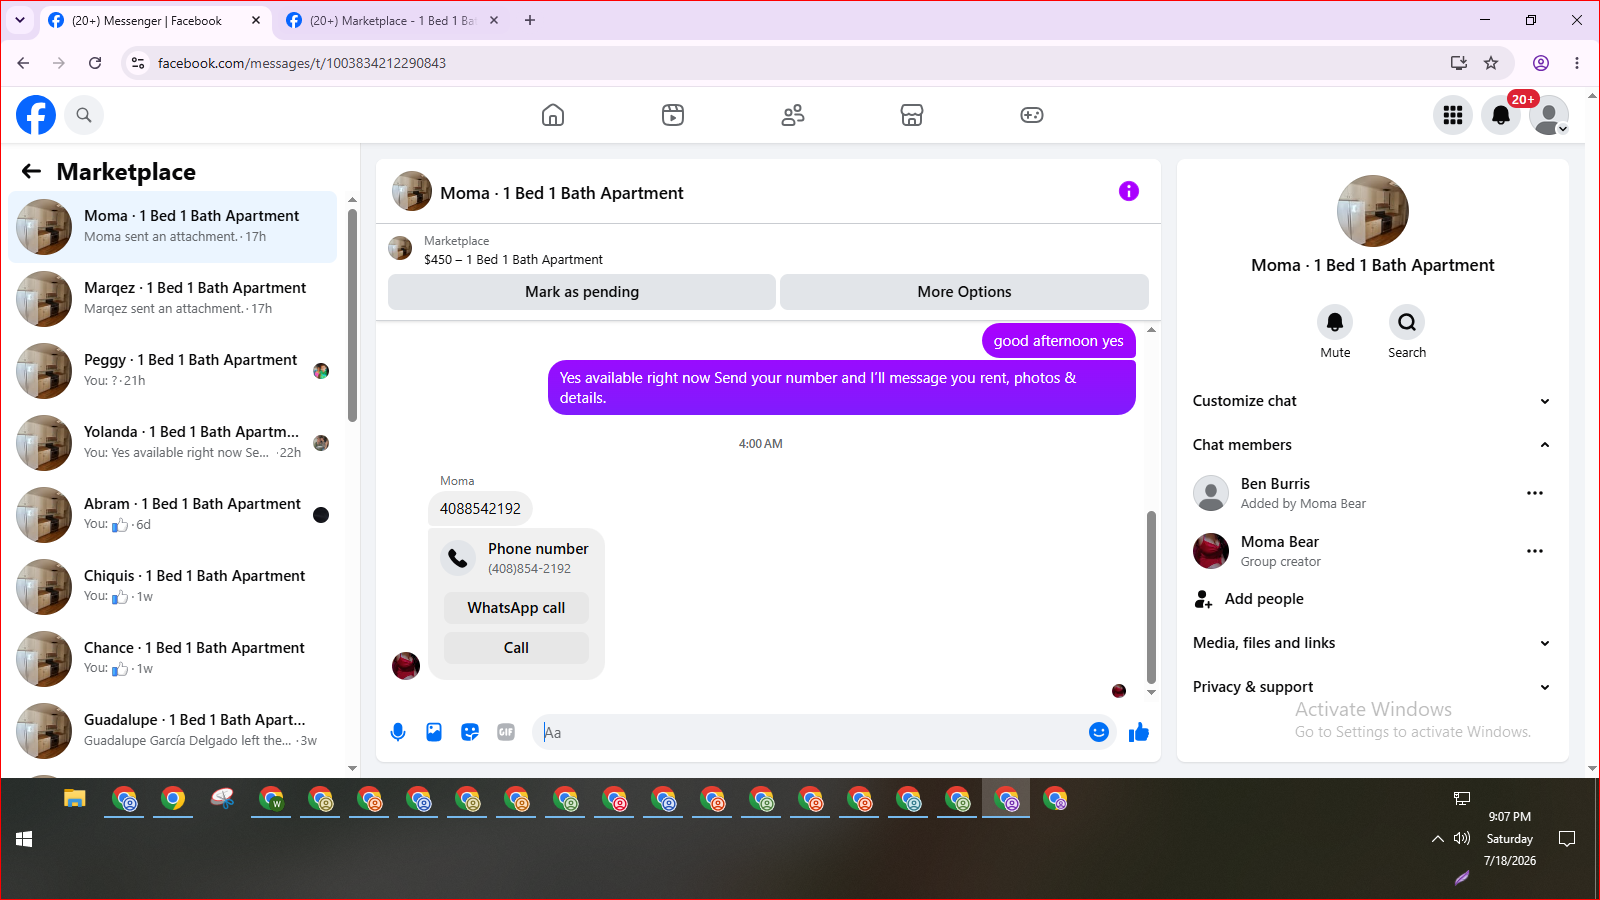The height and width of the screenshot is (900, 1600).
Task: Send a voice clip with the microphone icon
Action: coord(398,732)
